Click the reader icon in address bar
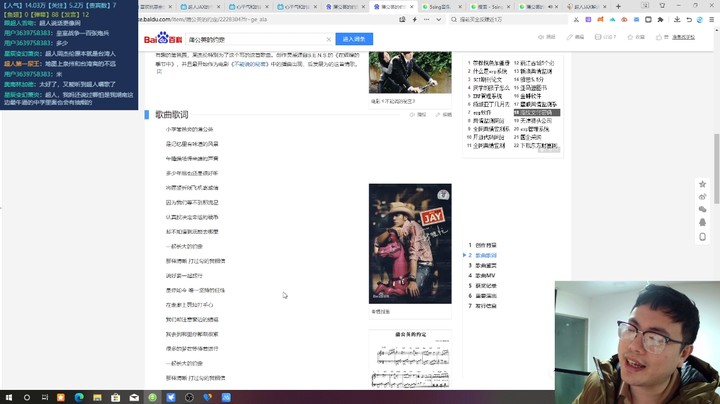Viewport: 720px width, 404px height. click(402, 19)
